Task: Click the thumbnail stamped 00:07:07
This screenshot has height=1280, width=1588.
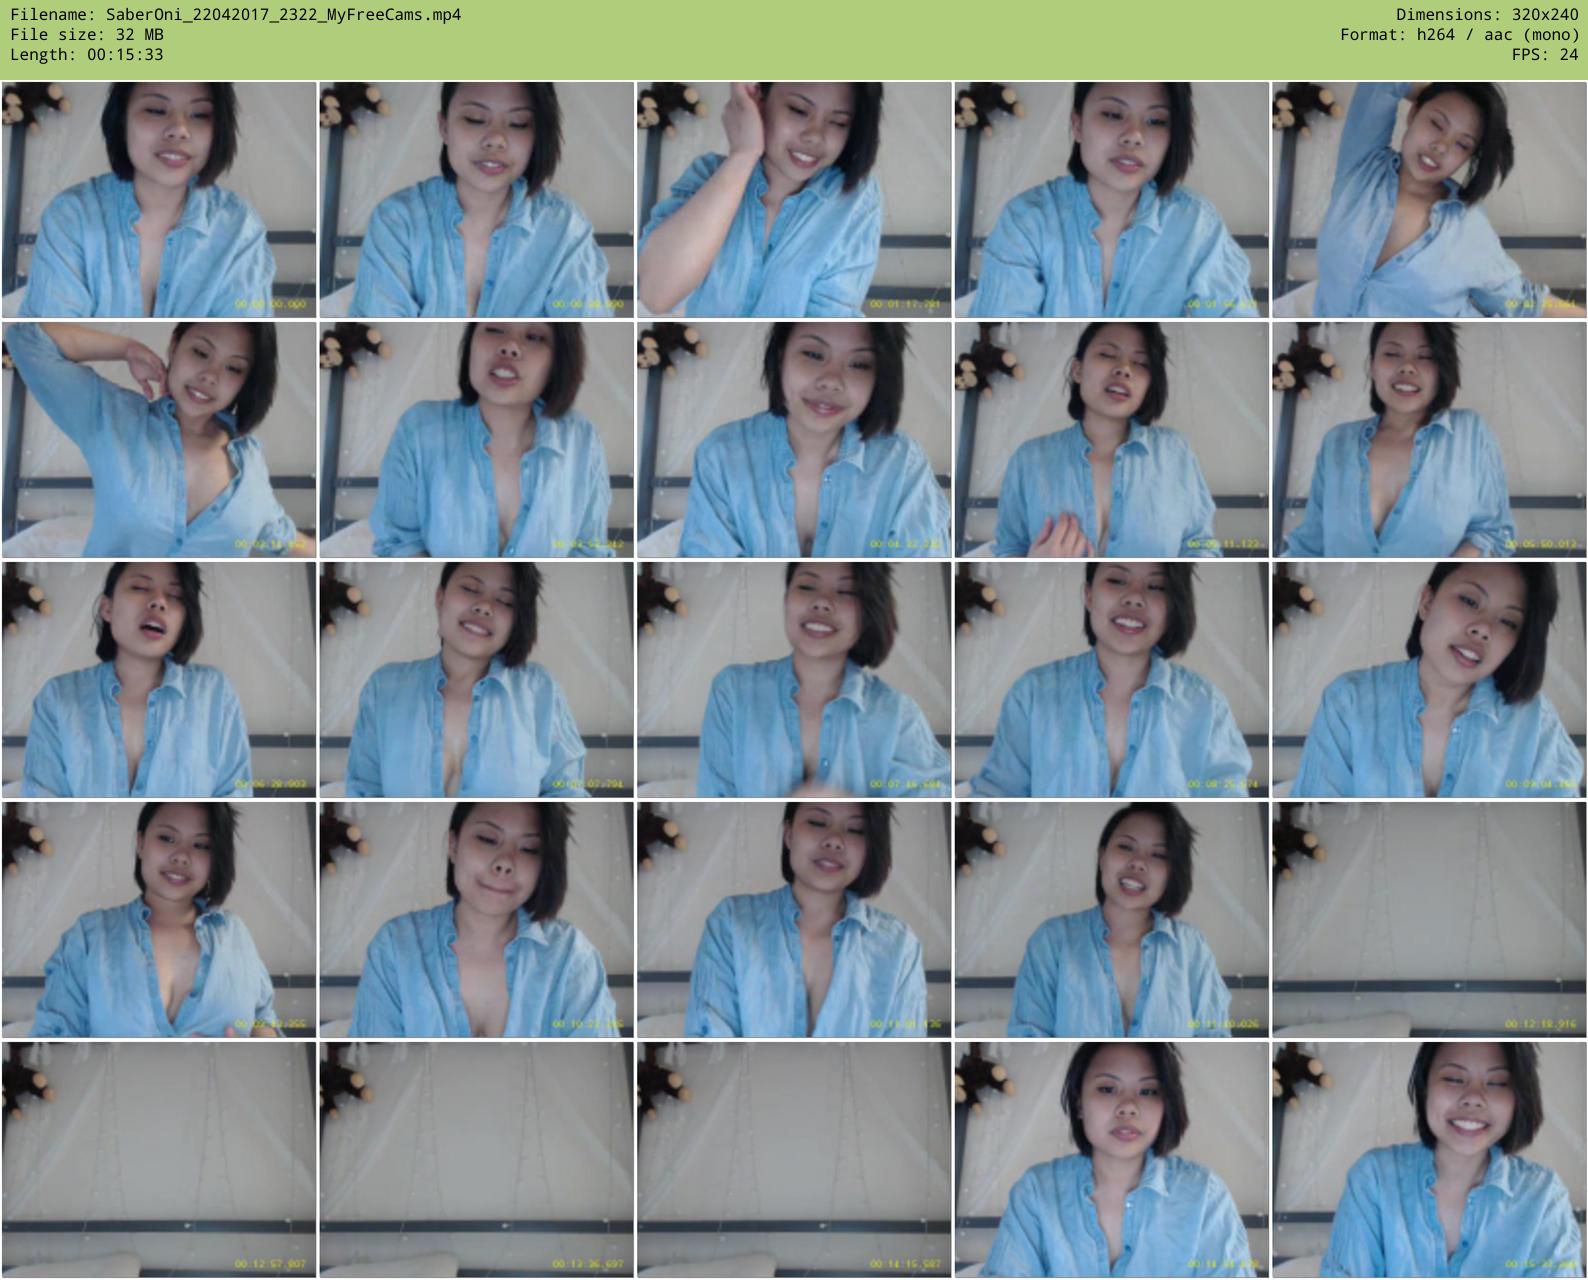Action: (476, 680)
